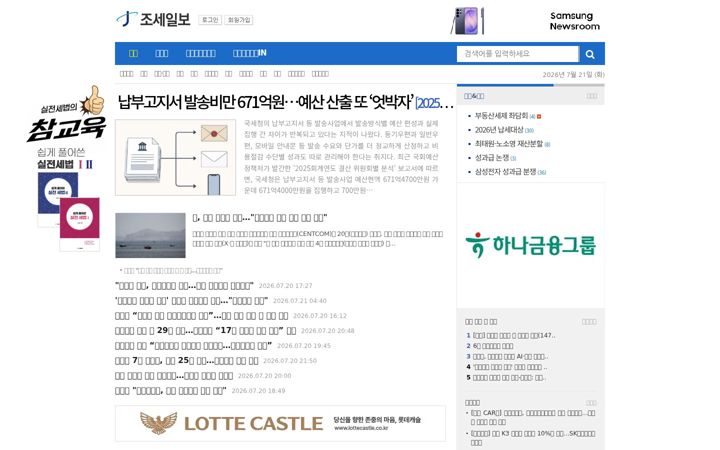Image resolution: width=720 pixels, height=450 pixels.
Task: Click the magnifier search button
Action: pyautogui.click(x=590, y=54)
